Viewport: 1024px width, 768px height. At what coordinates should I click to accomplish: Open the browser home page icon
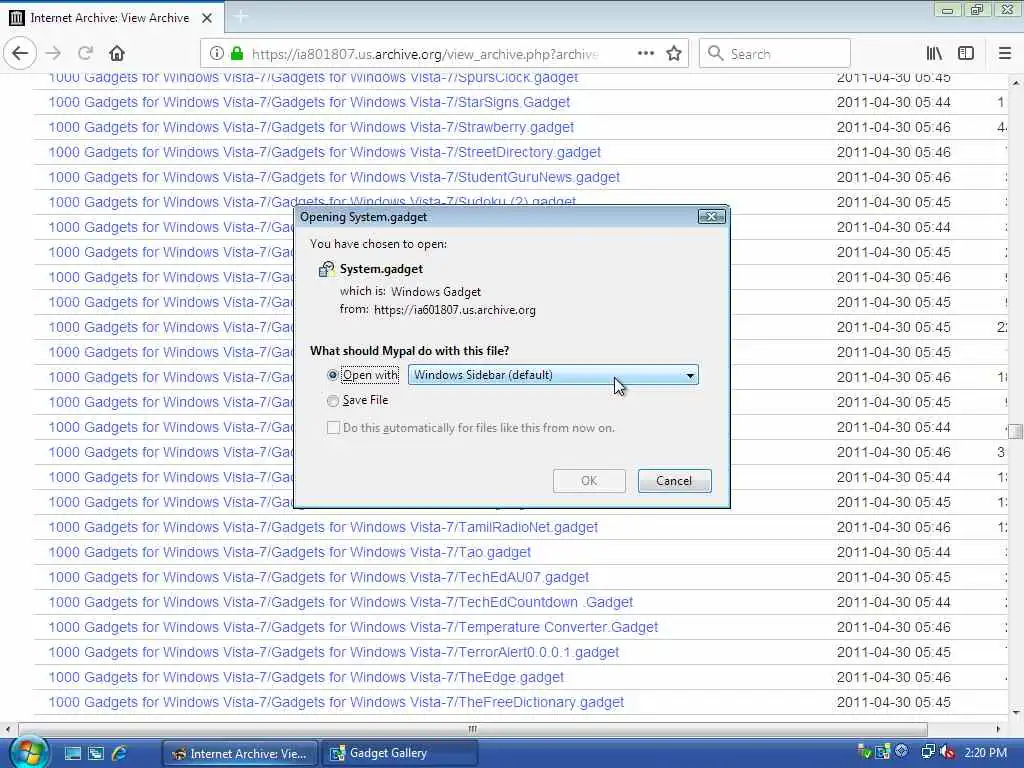[x=117, y=54]
